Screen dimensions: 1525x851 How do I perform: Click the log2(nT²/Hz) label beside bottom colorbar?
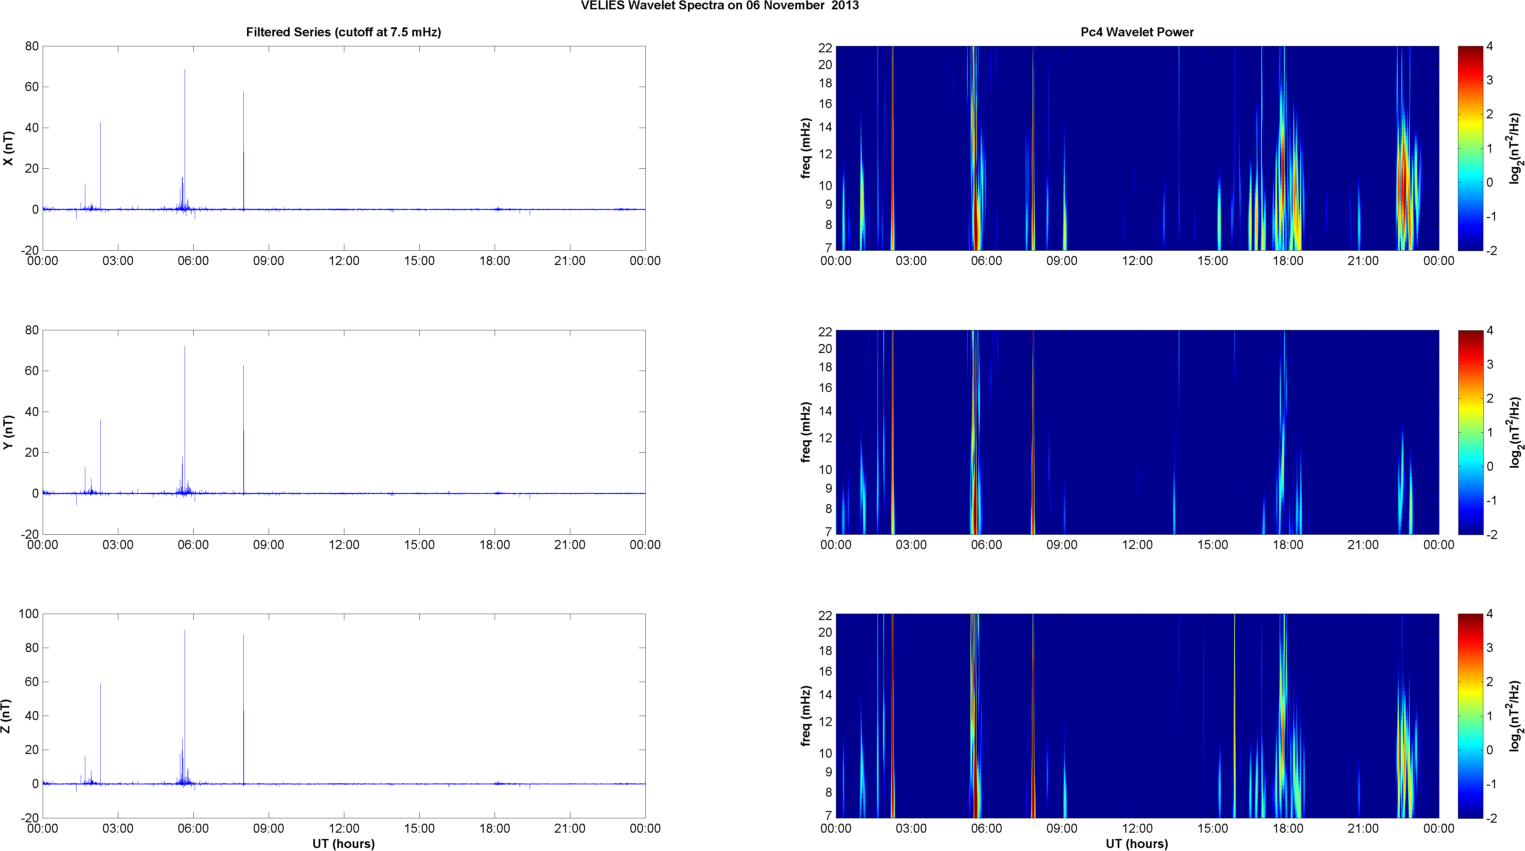click(x=1516, y=716)
